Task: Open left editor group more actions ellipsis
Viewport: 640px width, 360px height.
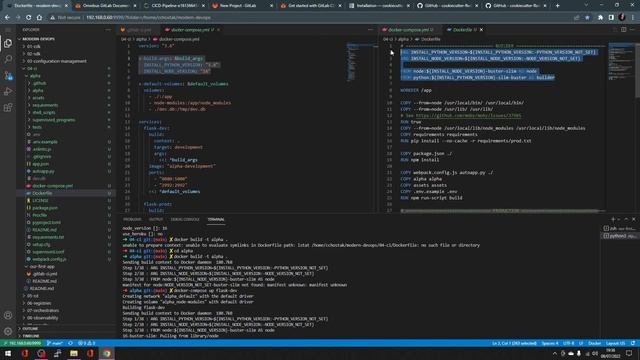Action: [x=370, y=30]
